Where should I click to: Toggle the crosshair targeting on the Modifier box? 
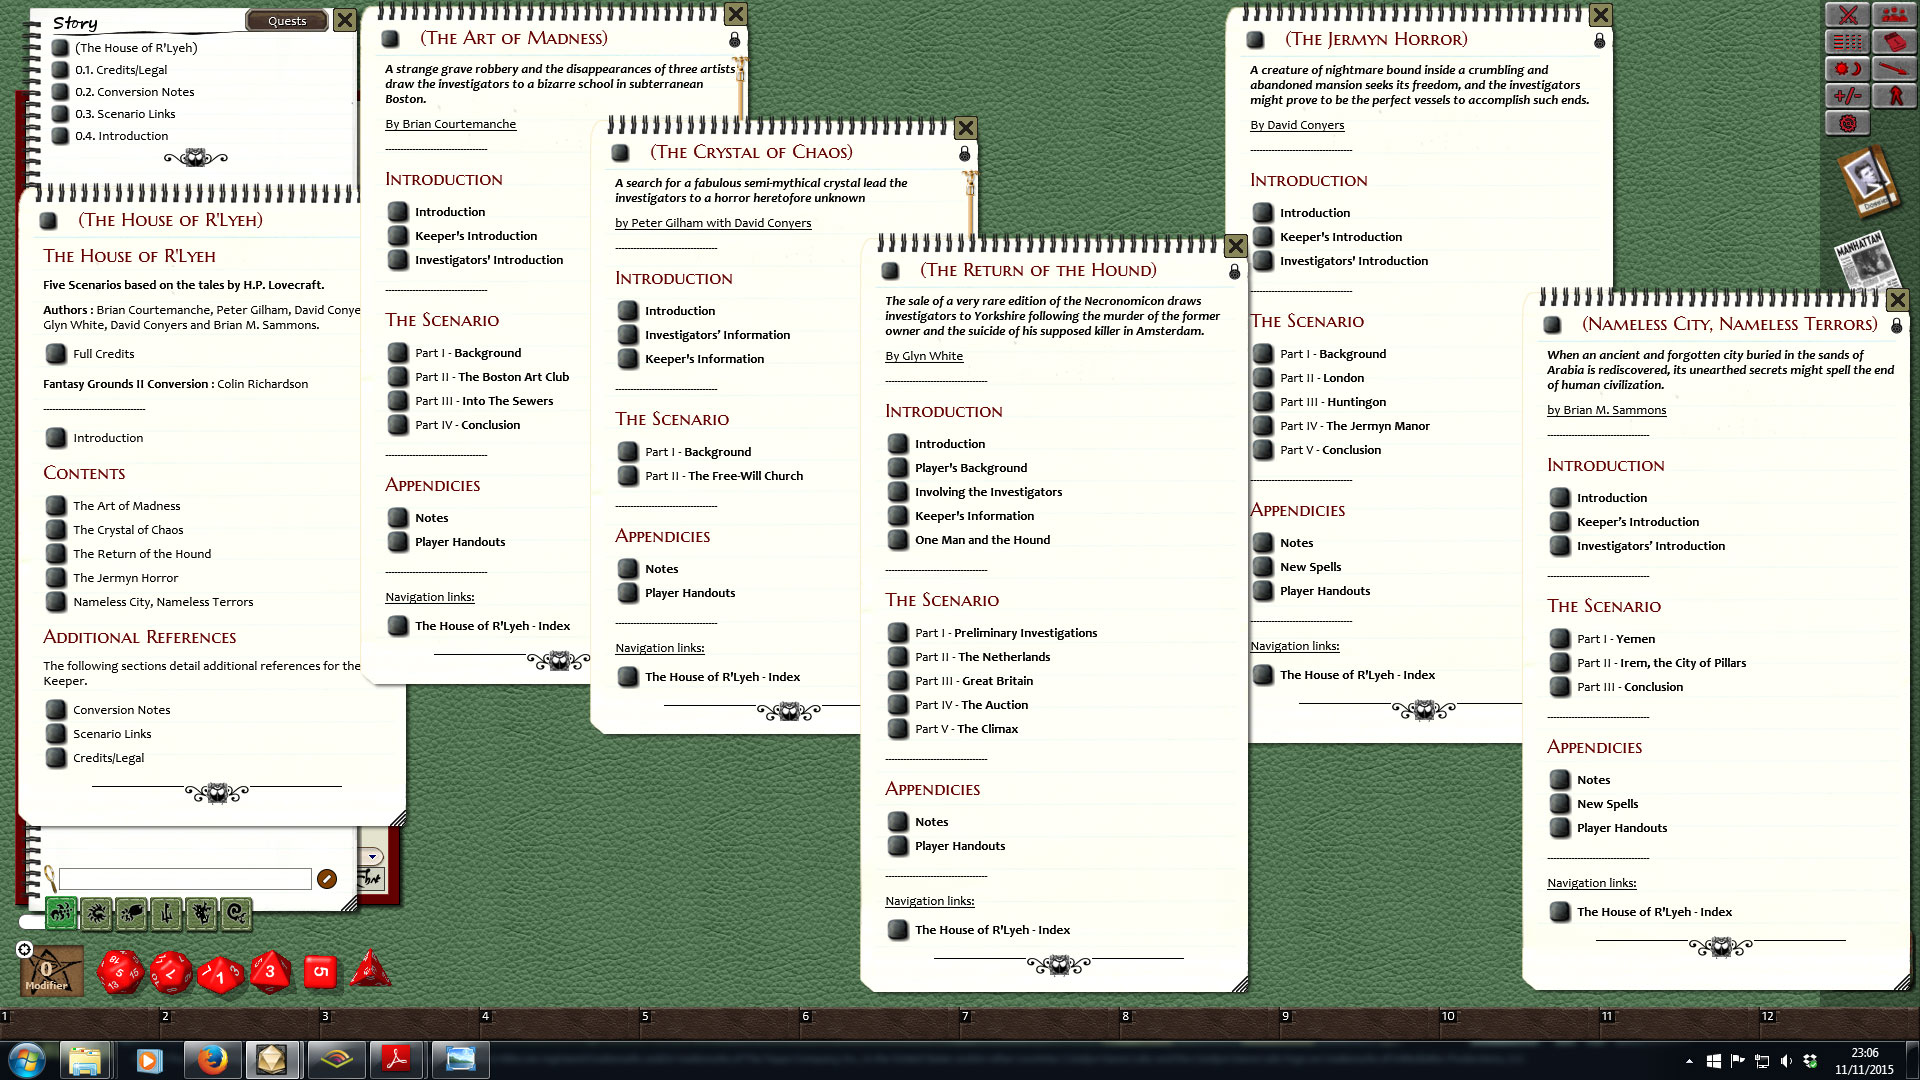pos(24,950)
